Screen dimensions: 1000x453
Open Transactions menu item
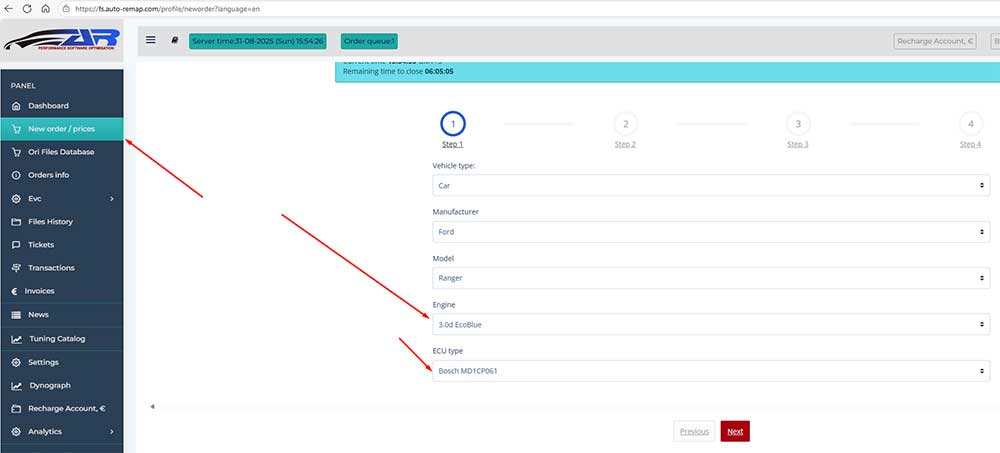tap(62, 268)
